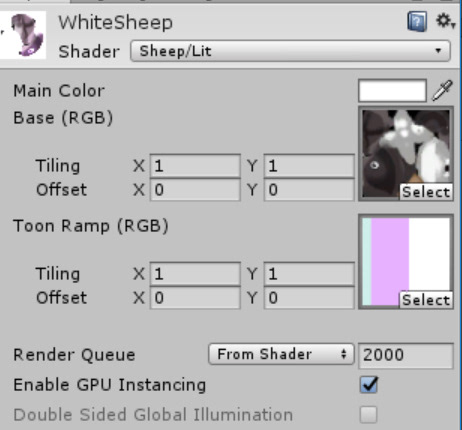Edit Toon Ramp Tiling X field
462x430 pixels.
click(x=195, y=274)
